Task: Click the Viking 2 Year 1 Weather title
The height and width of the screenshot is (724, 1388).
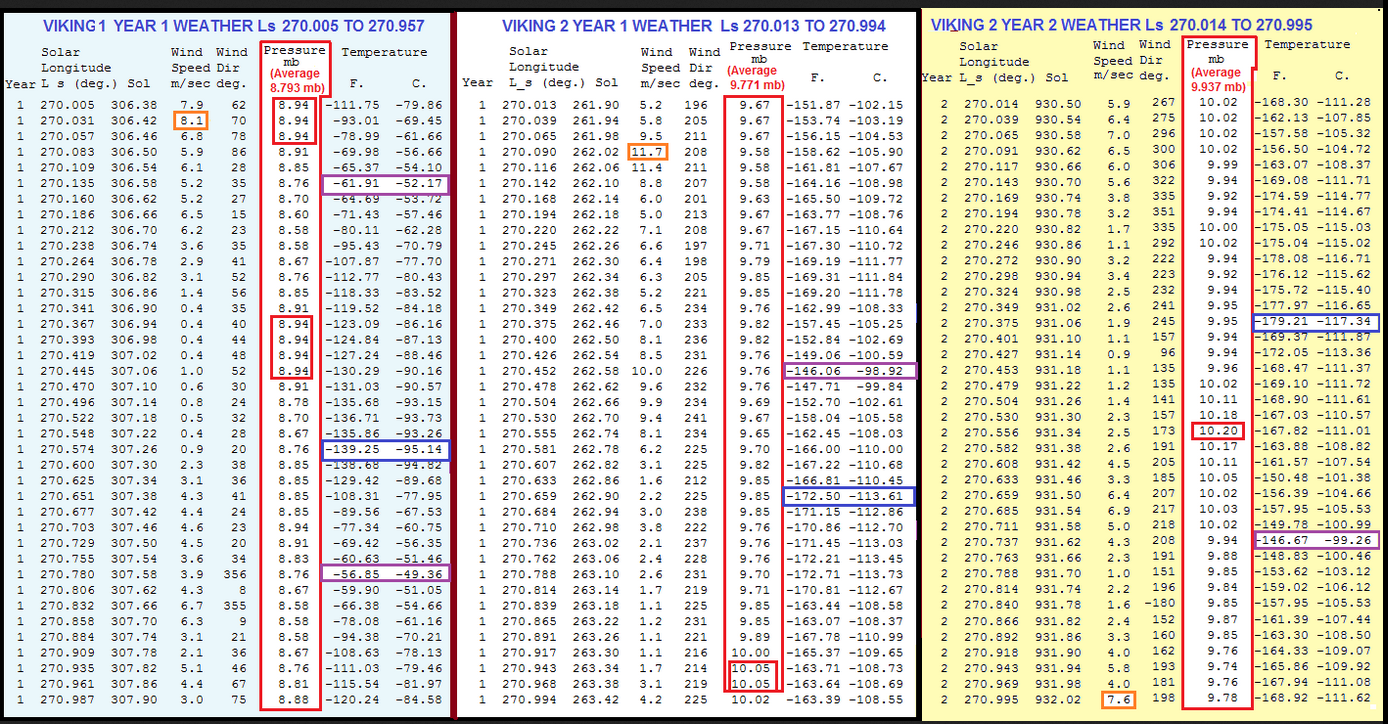Action: tap(694, 26)
